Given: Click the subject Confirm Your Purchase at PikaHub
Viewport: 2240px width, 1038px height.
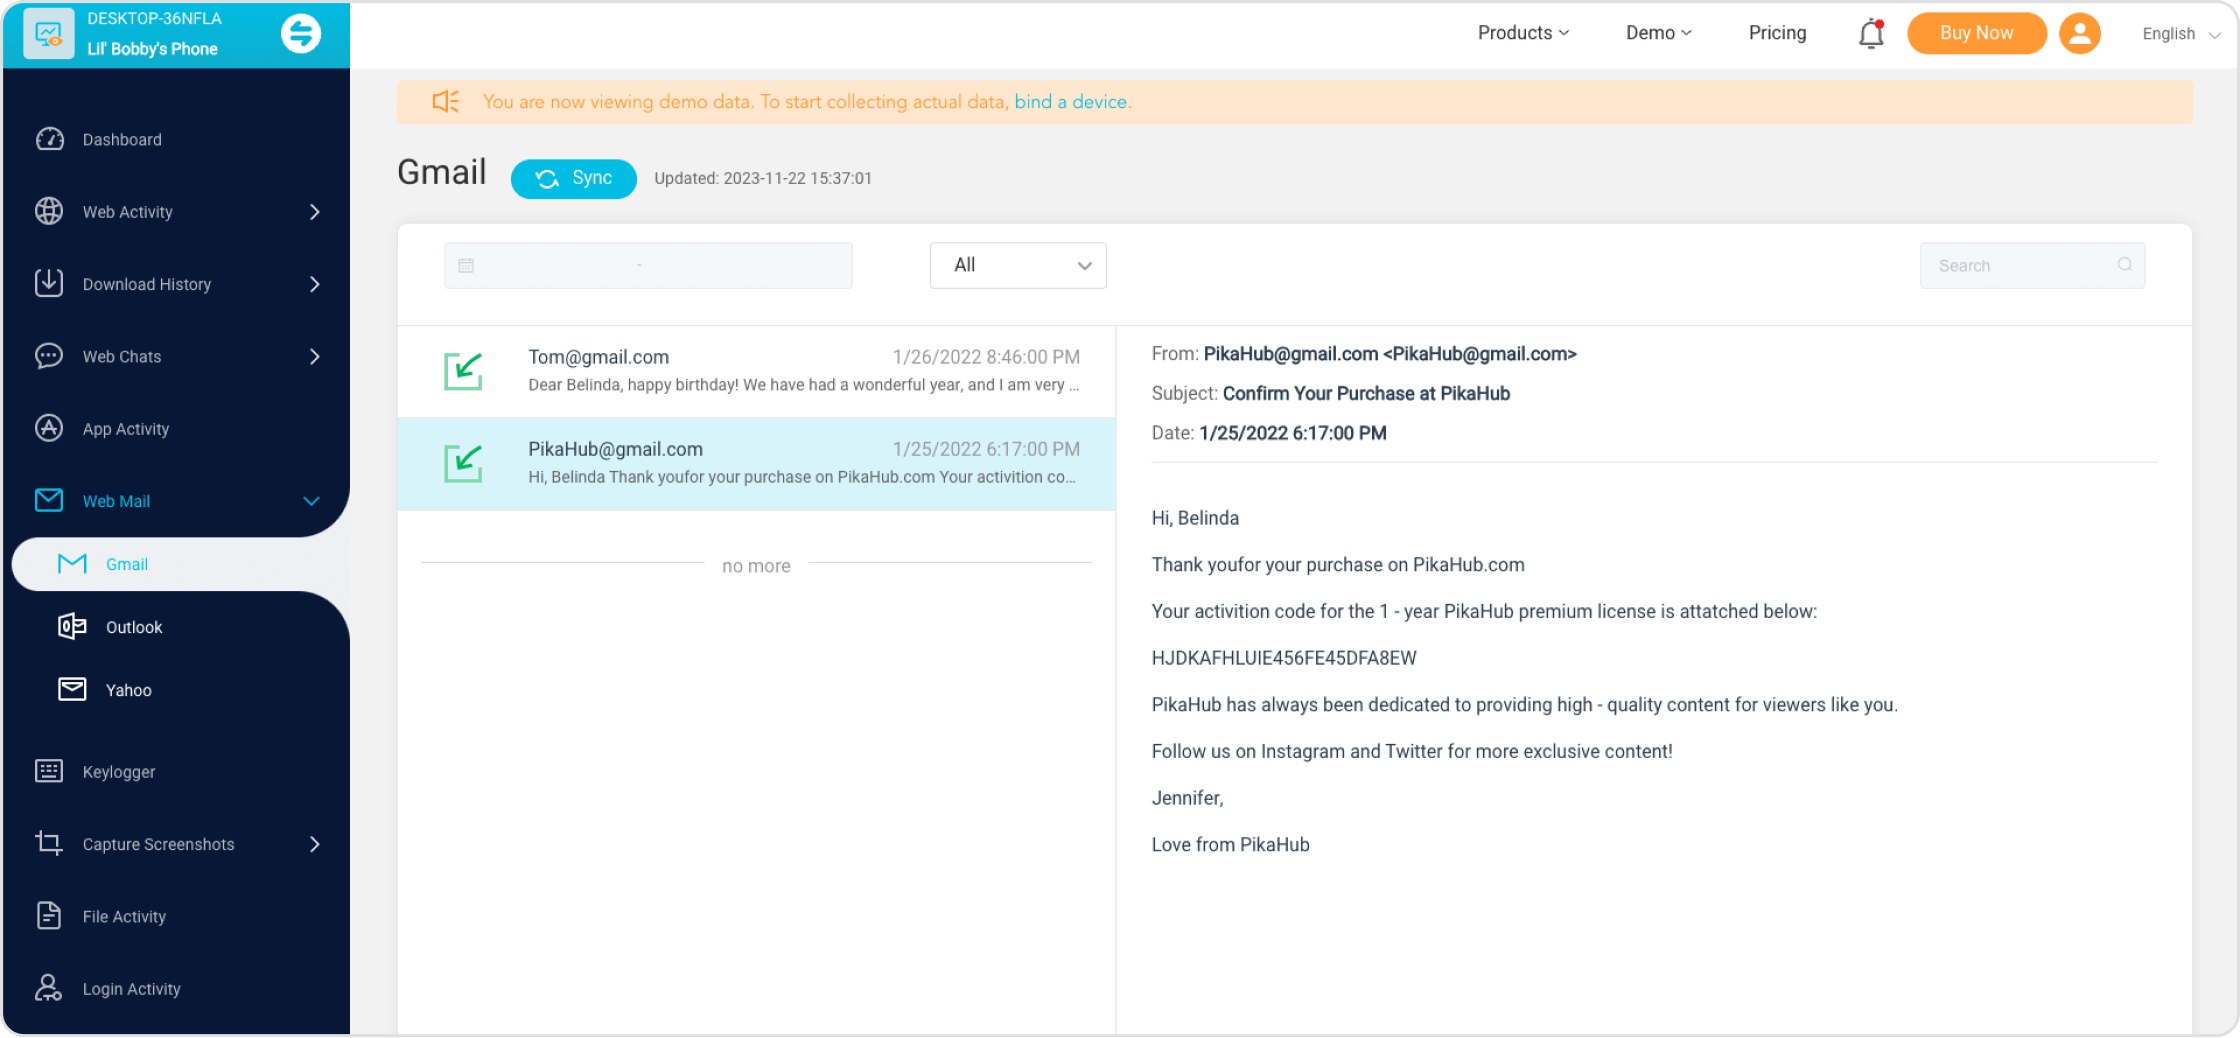Looking at the screenshot, I should (x=1366, y=393).
